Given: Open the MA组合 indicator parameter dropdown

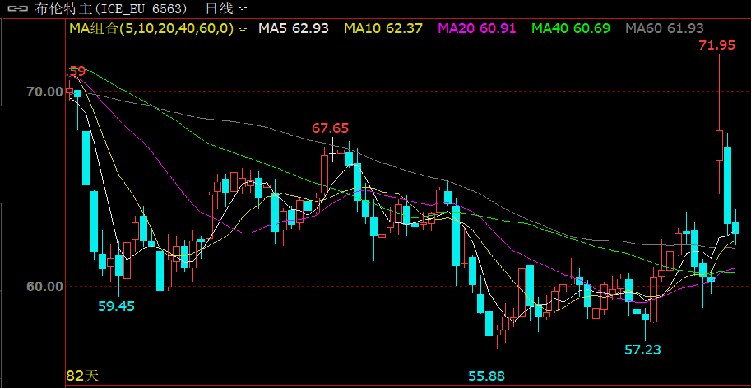Looking at the screenshot, I should [242, 29].
